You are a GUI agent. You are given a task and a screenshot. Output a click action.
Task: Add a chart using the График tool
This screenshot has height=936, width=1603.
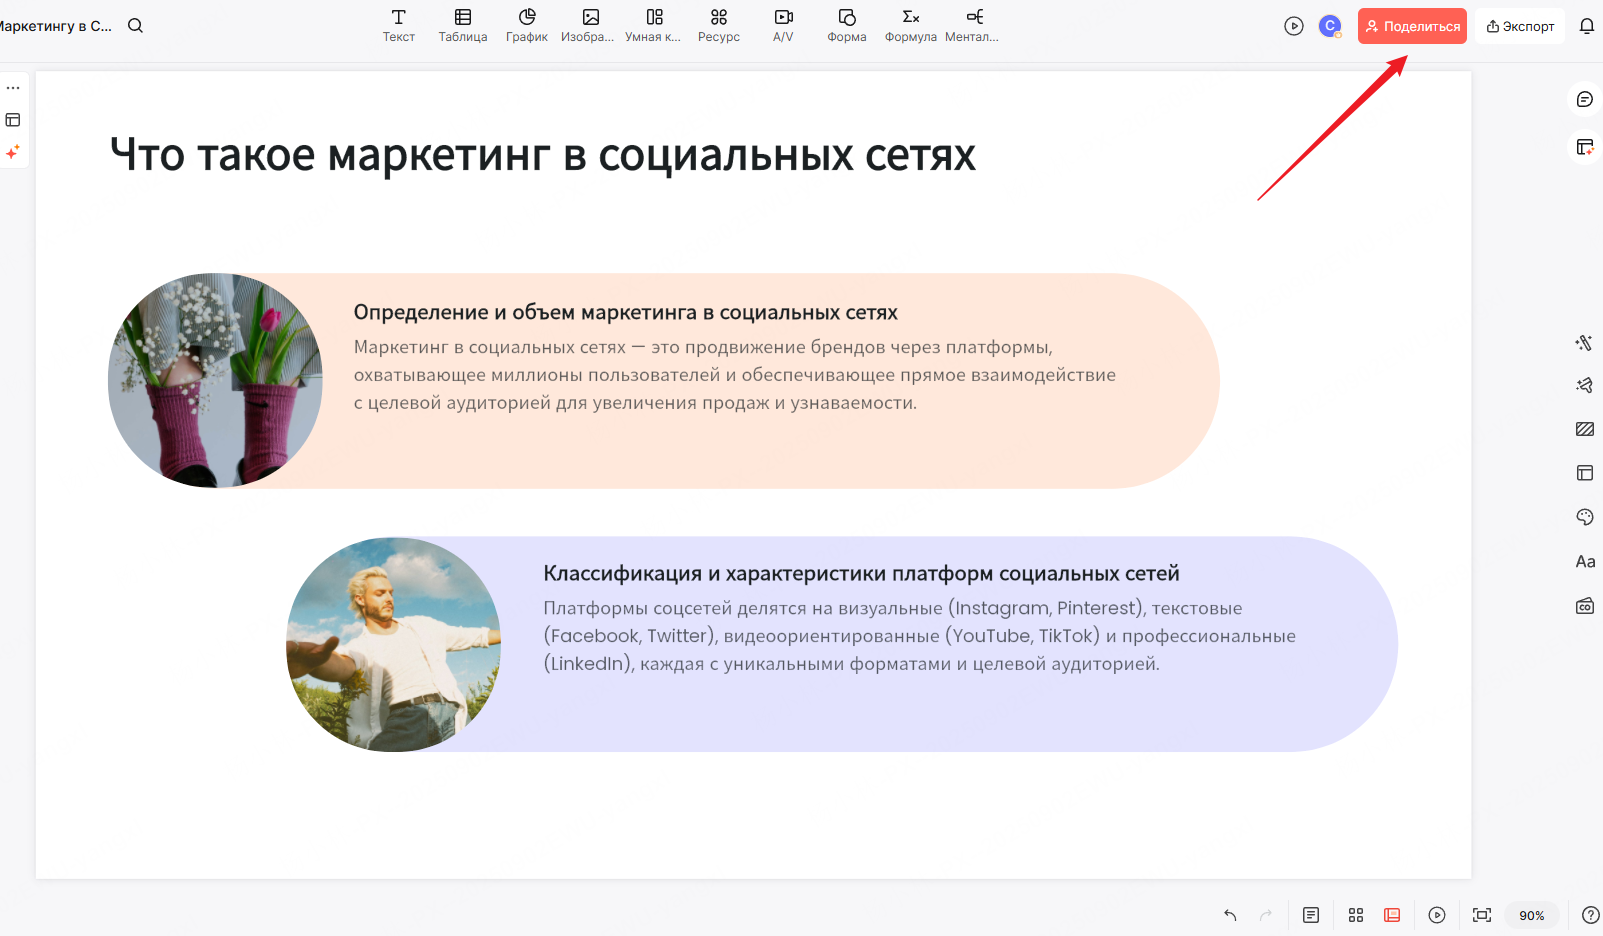pos(526,25)
